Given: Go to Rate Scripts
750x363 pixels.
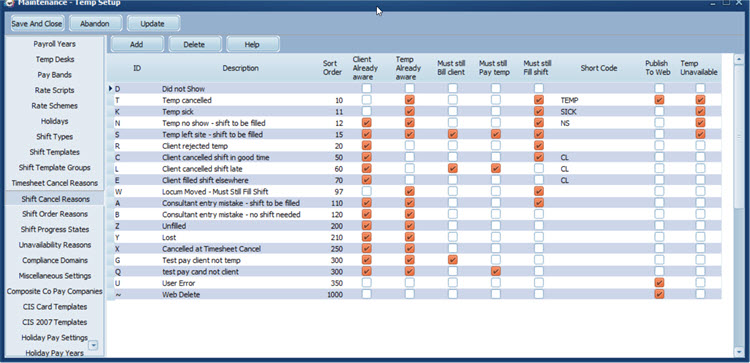Looking at the screenshot, I should pos(55,90).
